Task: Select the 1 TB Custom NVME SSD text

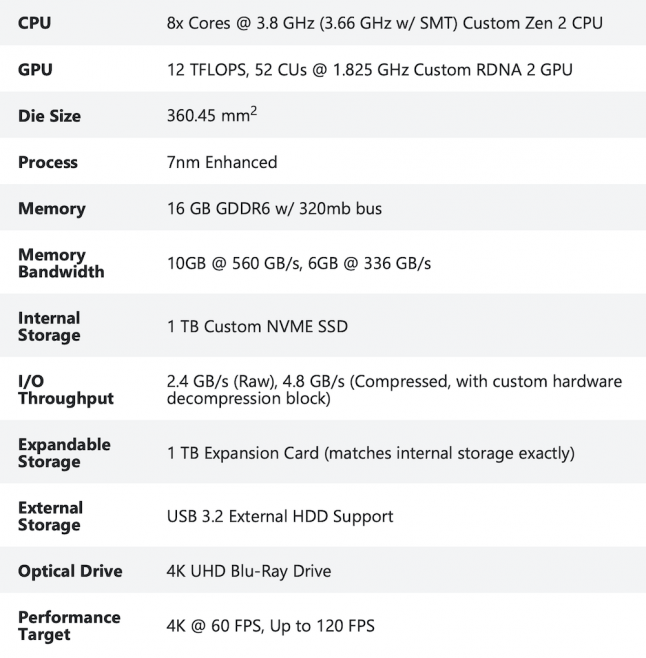Action: [257, 326]
